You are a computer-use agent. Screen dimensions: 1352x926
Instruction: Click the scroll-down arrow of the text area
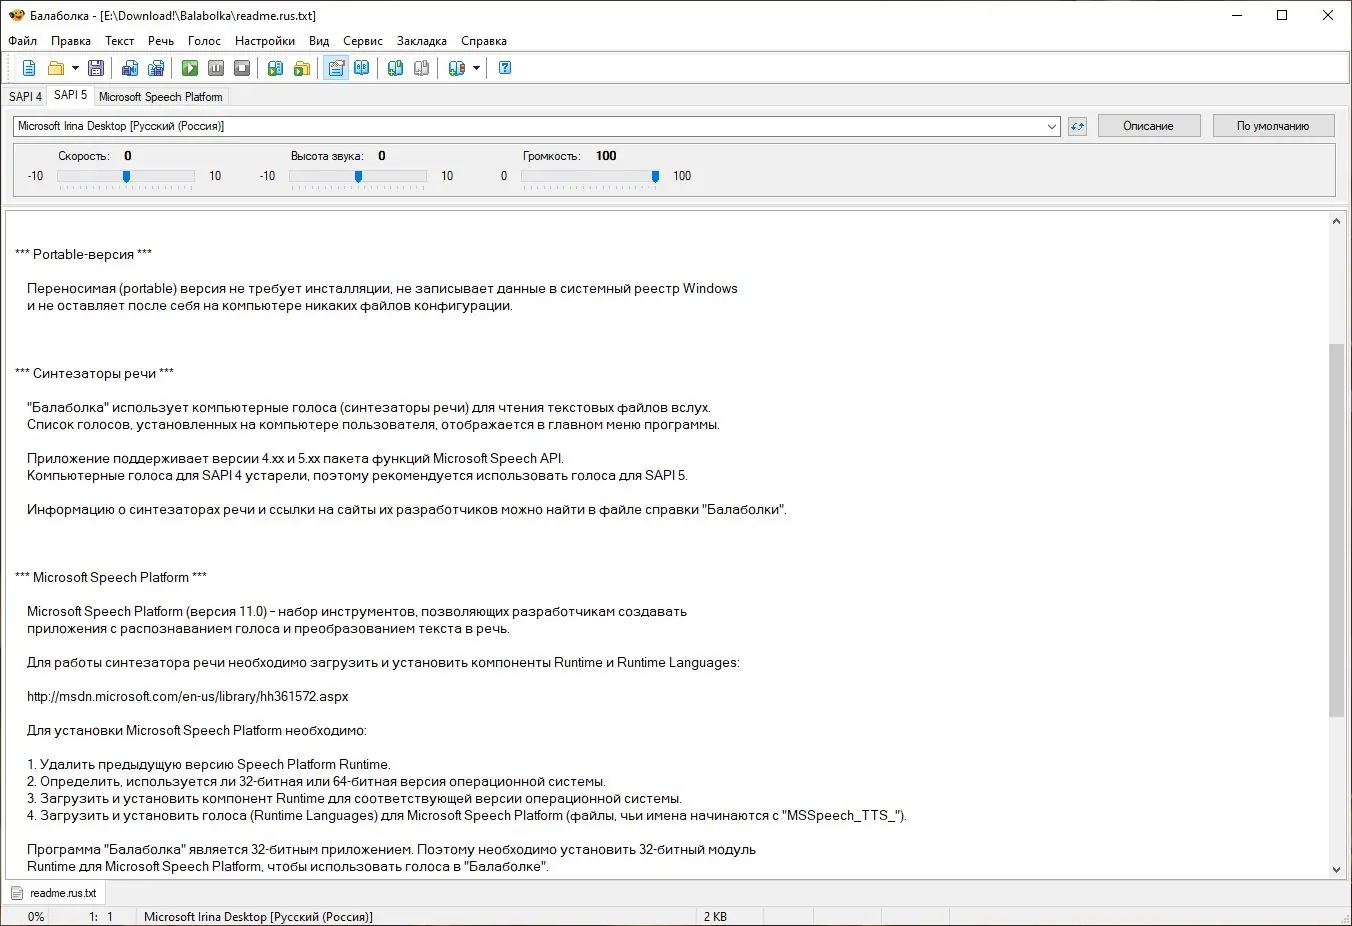[x=1336, y=870]
